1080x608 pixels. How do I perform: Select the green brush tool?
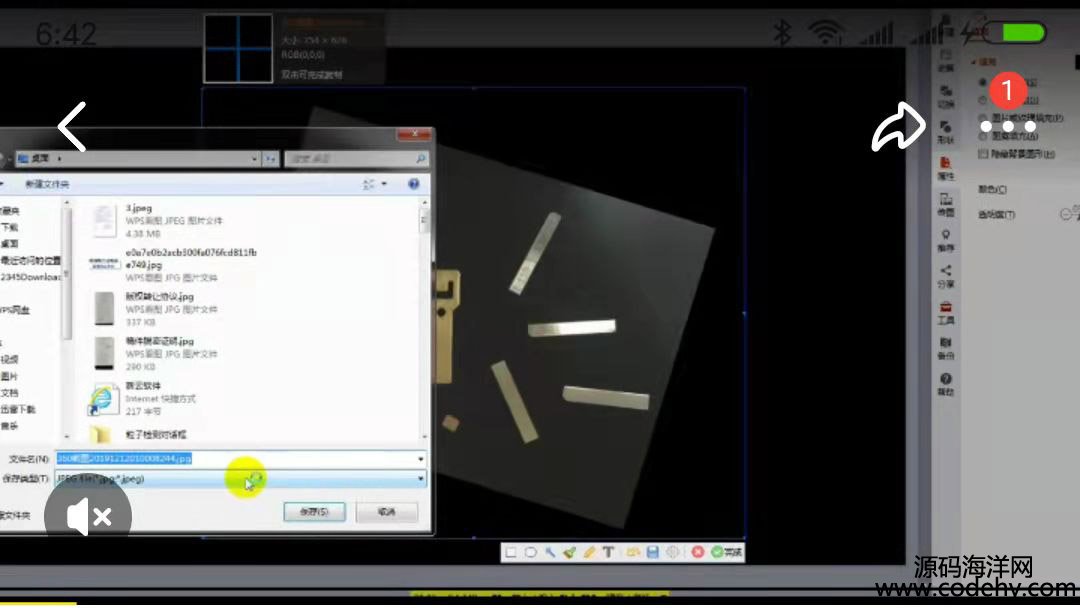click(570, 552)
